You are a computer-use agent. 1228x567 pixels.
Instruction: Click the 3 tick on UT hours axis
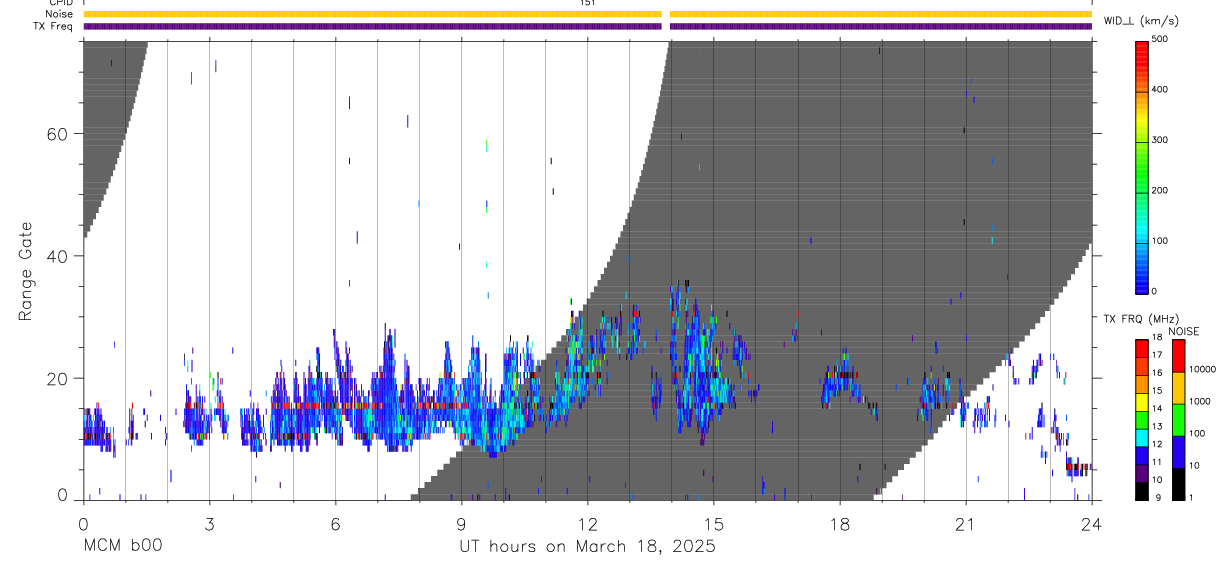[x=209, y=523]
